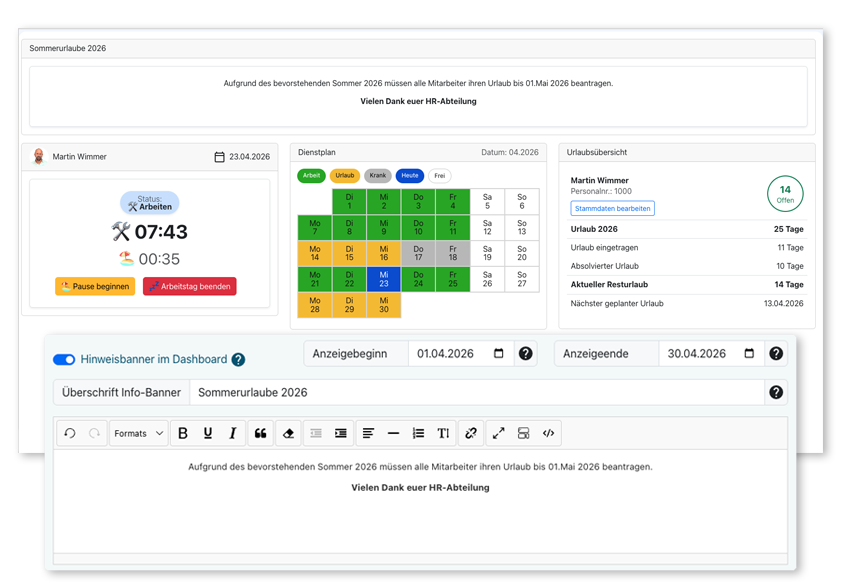Apply Underline formatting in the editor
The width and height of the screenshot is (842, 586).
[x=208, y=433]
